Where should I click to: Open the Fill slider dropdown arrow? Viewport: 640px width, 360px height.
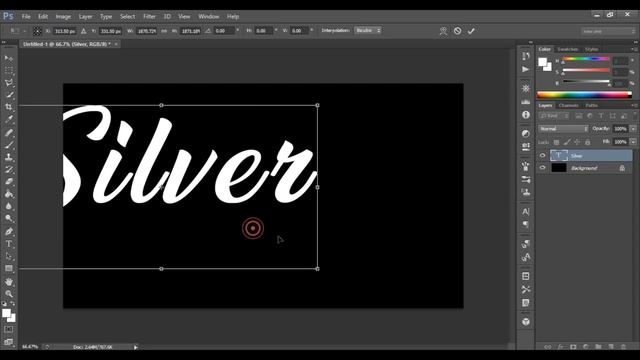pos(633,142)
